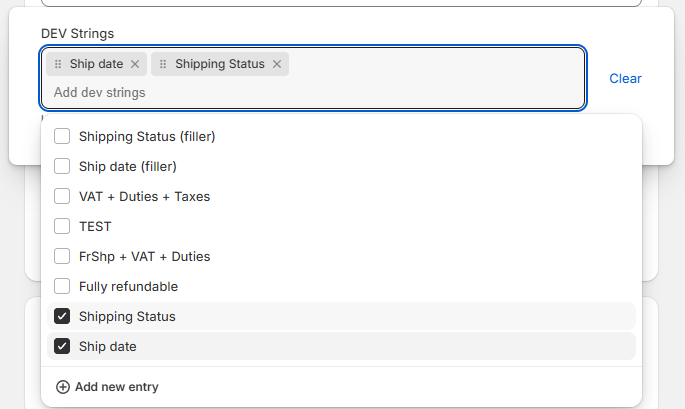Click the Add new entry button
This screenshot has height=409, width=685.
coord(107,387)
